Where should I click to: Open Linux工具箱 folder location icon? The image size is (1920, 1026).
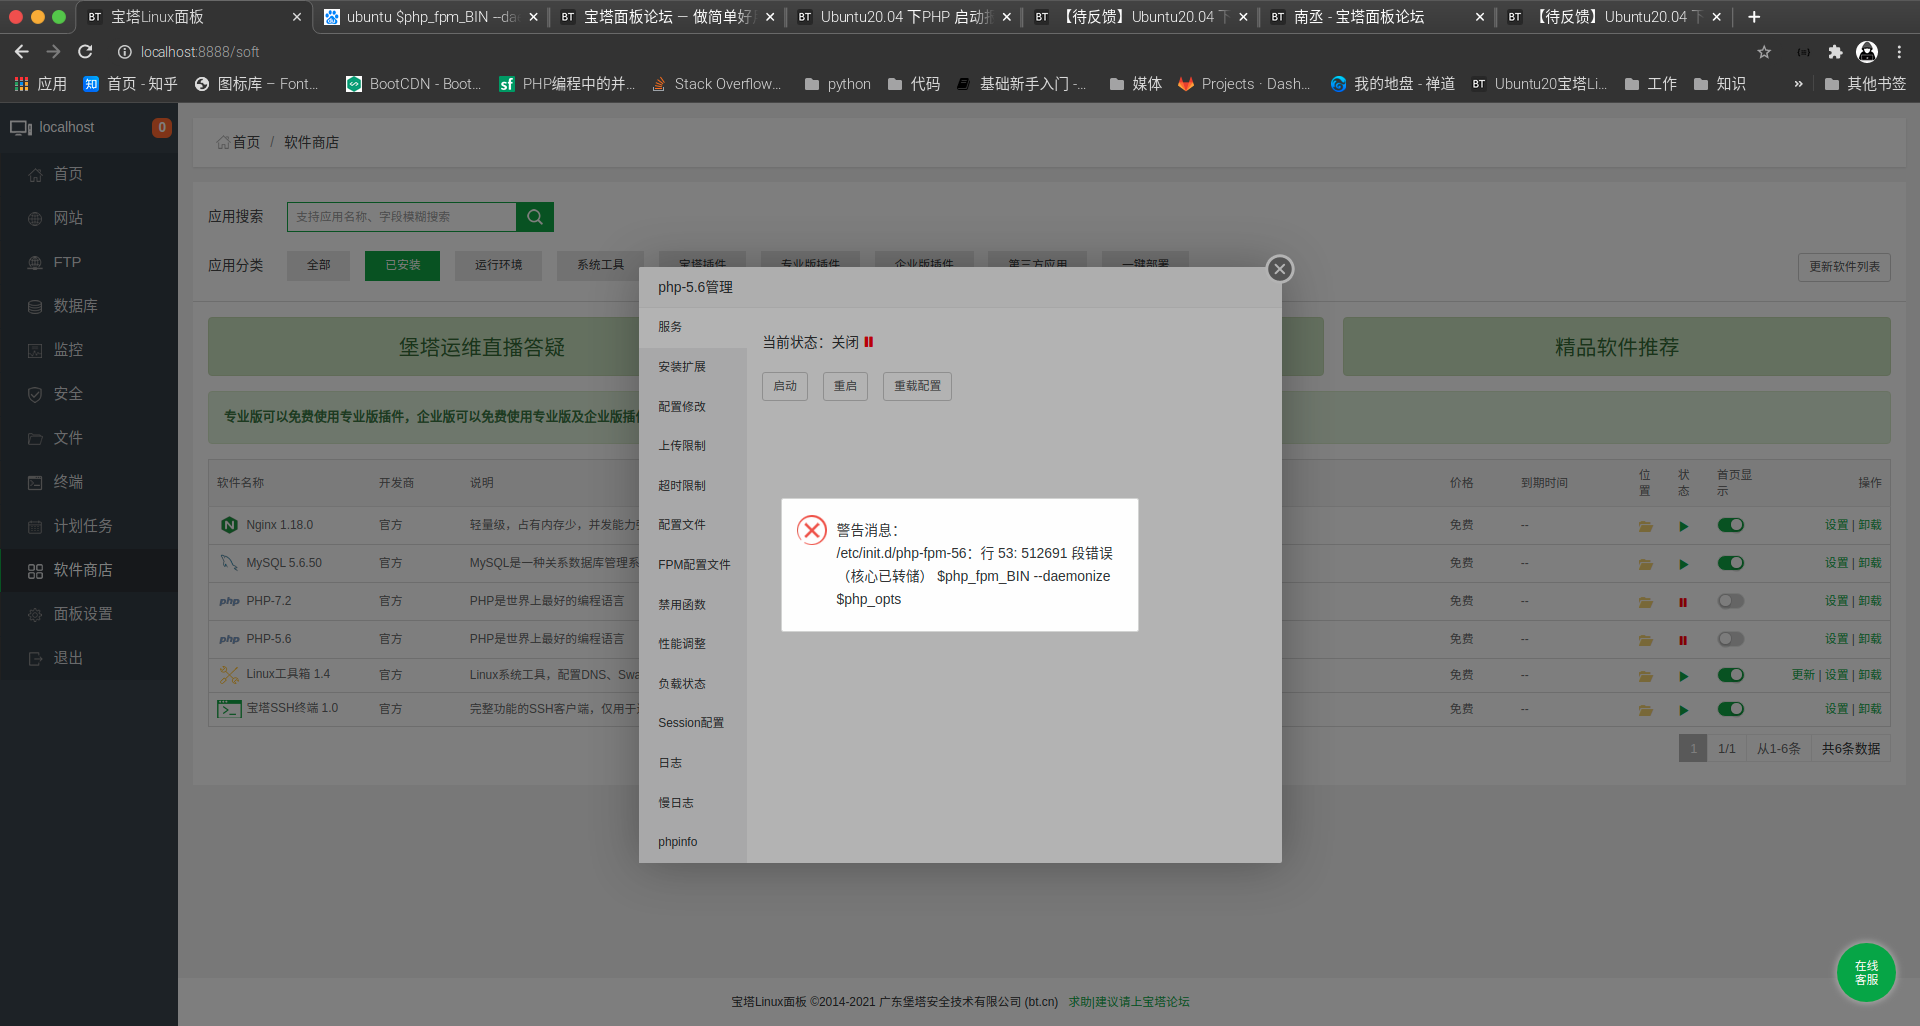pyautogui.click(x=1645, y=676)
